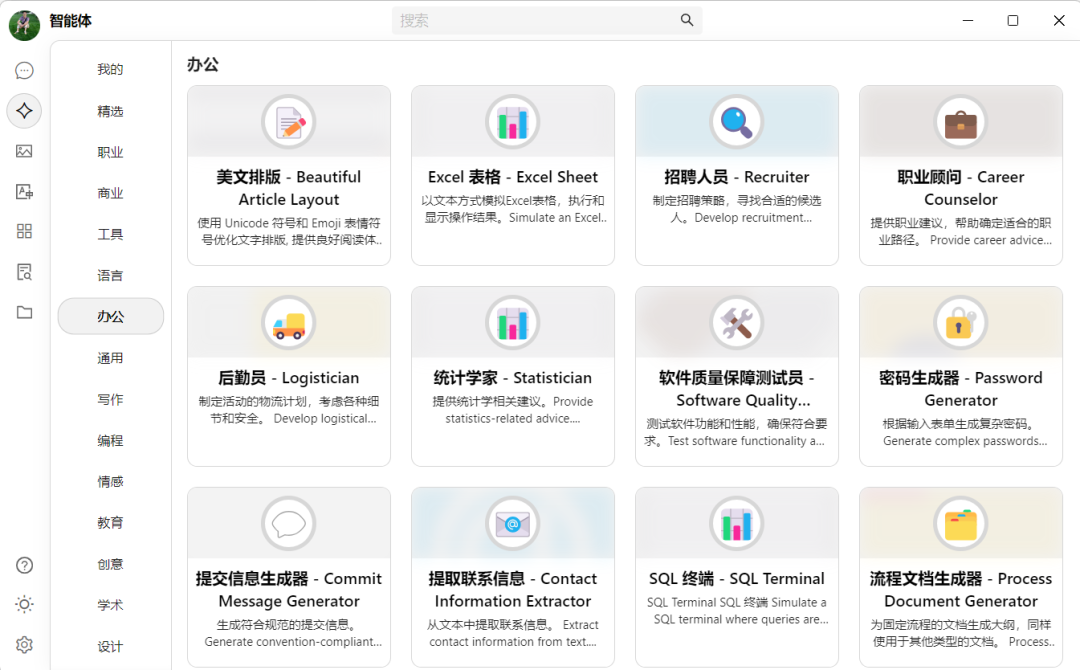
Task: Open the knowledge base search icon
Action: [24, 272]
